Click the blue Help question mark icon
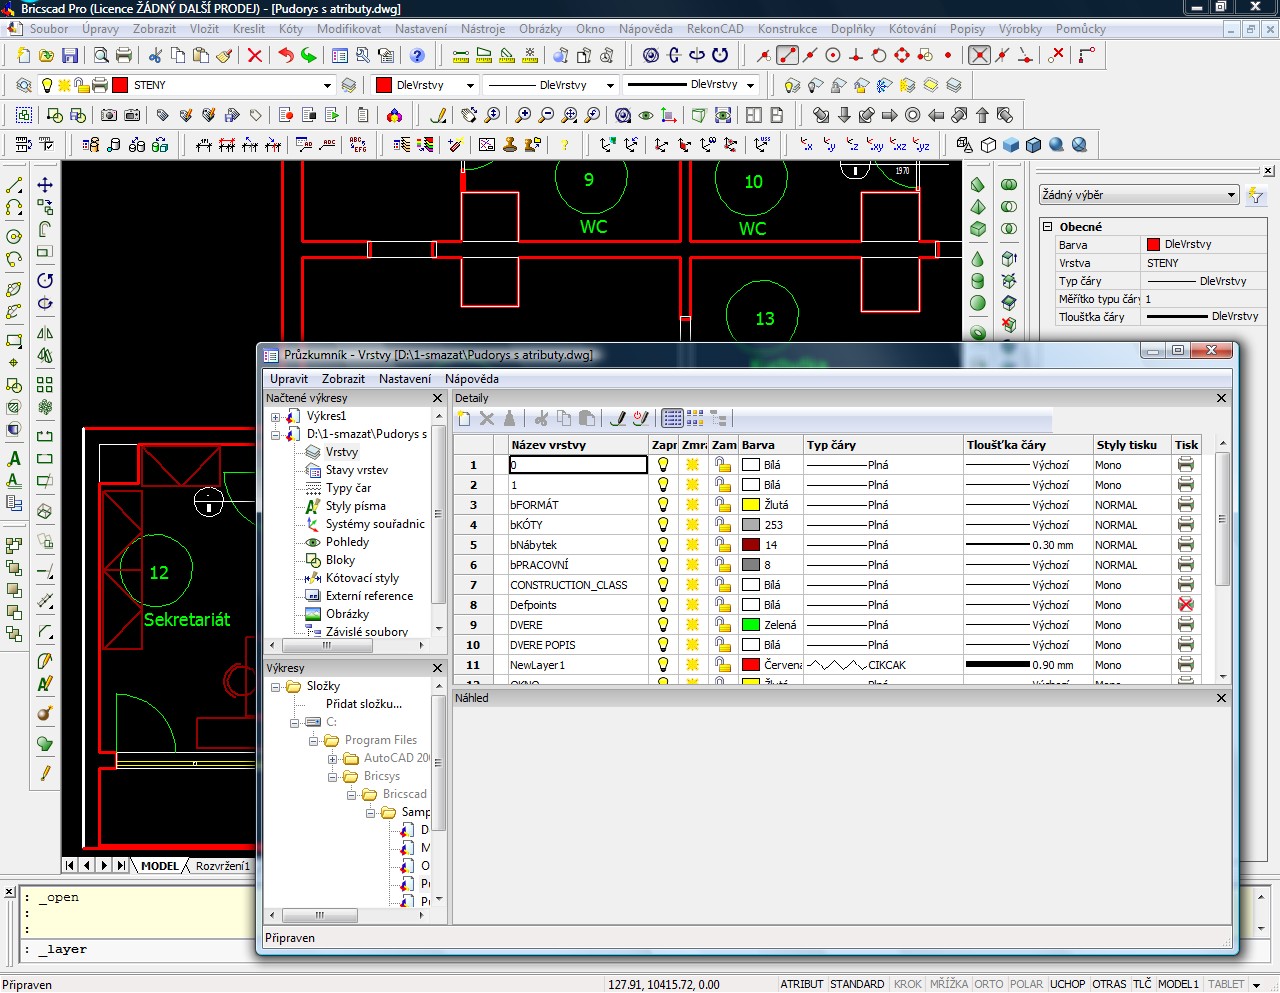Image resolution: width=1280 pixels, height=993 pixels. 418,56
